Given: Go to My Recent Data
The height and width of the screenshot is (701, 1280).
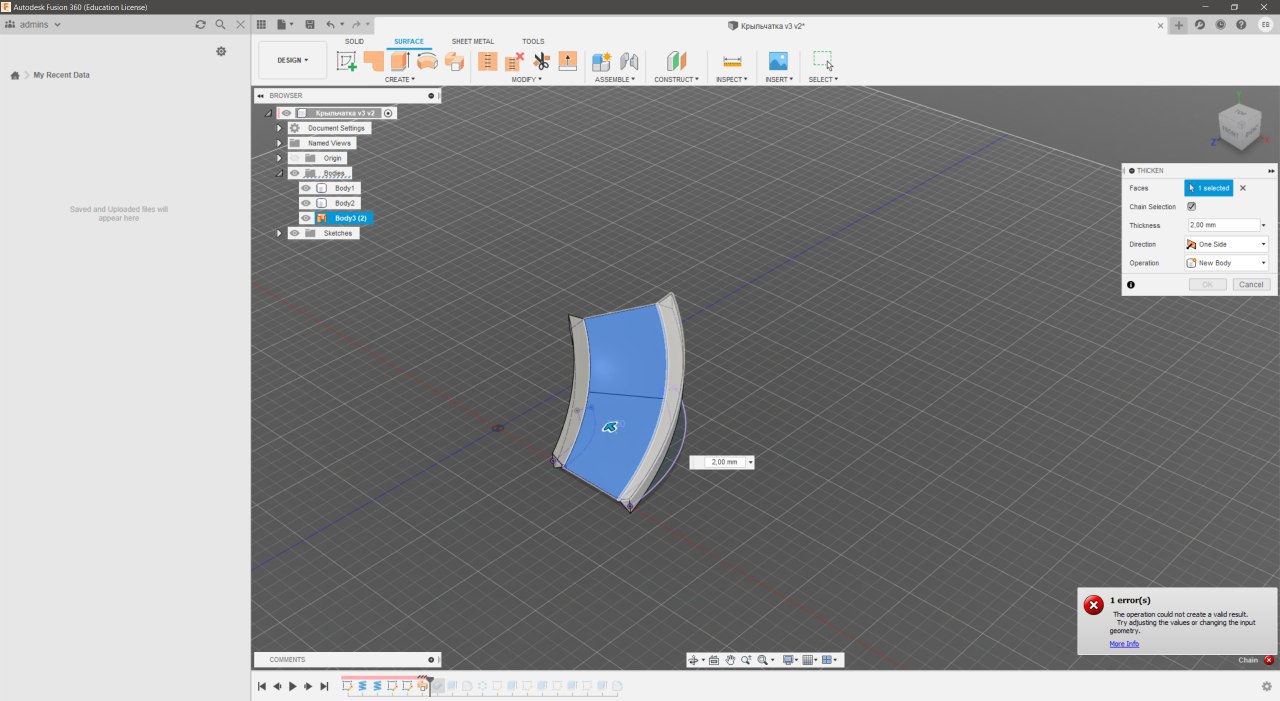Looking at the screenshot, I should pos(61,75).
